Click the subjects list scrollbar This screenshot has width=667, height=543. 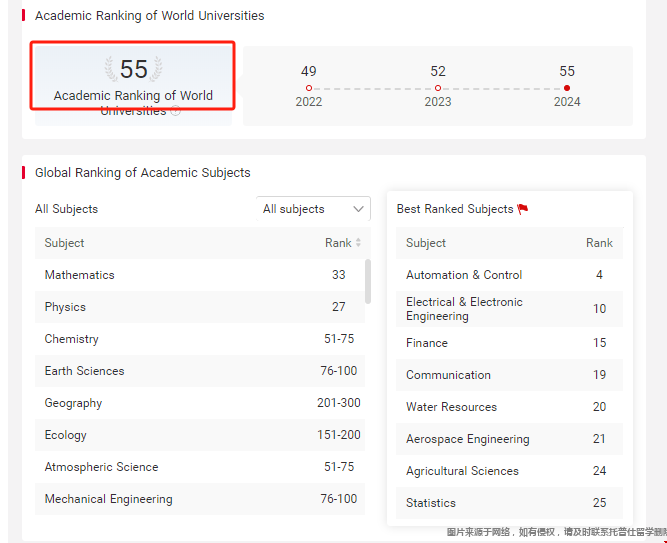click(x=368, y=281)
